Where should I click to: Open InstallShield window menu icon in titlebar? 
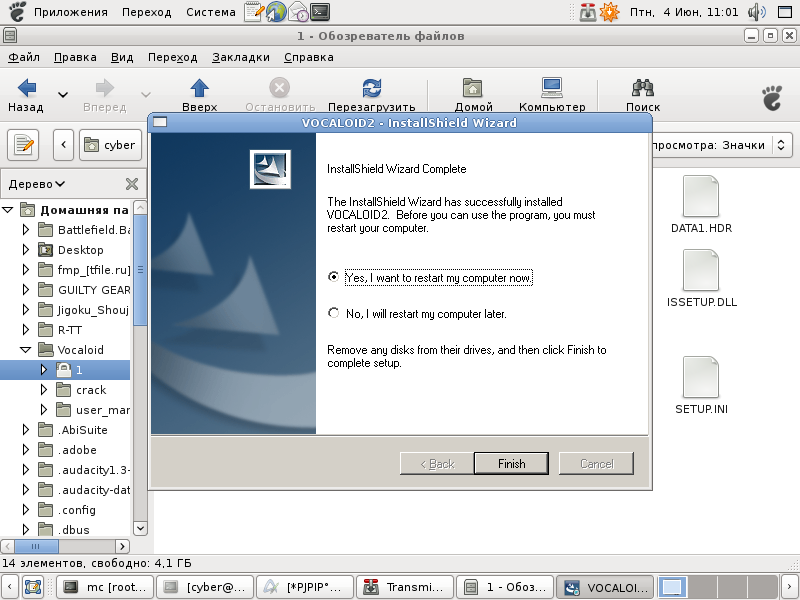160,122
